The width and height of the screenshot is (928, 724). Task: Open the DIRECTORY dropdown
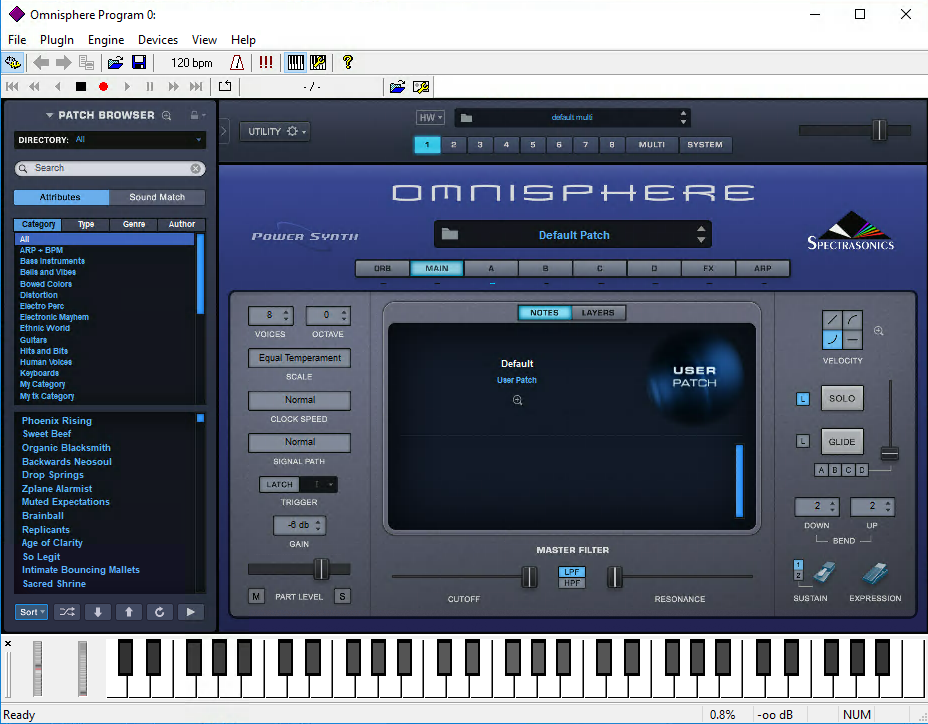109,140
